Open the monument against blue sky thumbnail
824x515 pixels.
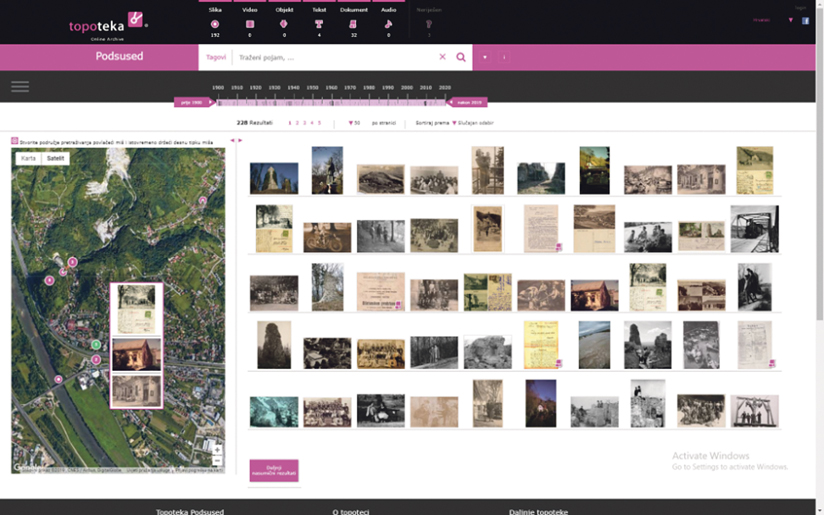click(x=274, y=178)
